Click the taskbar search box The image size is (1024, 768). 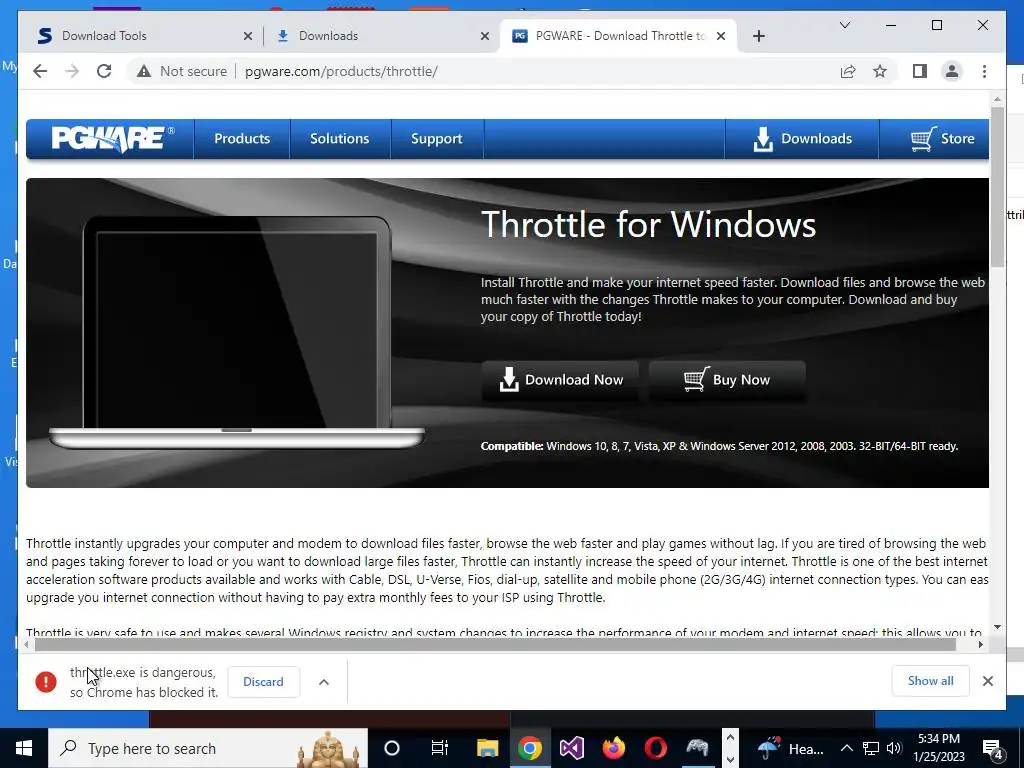coord(208,748)
